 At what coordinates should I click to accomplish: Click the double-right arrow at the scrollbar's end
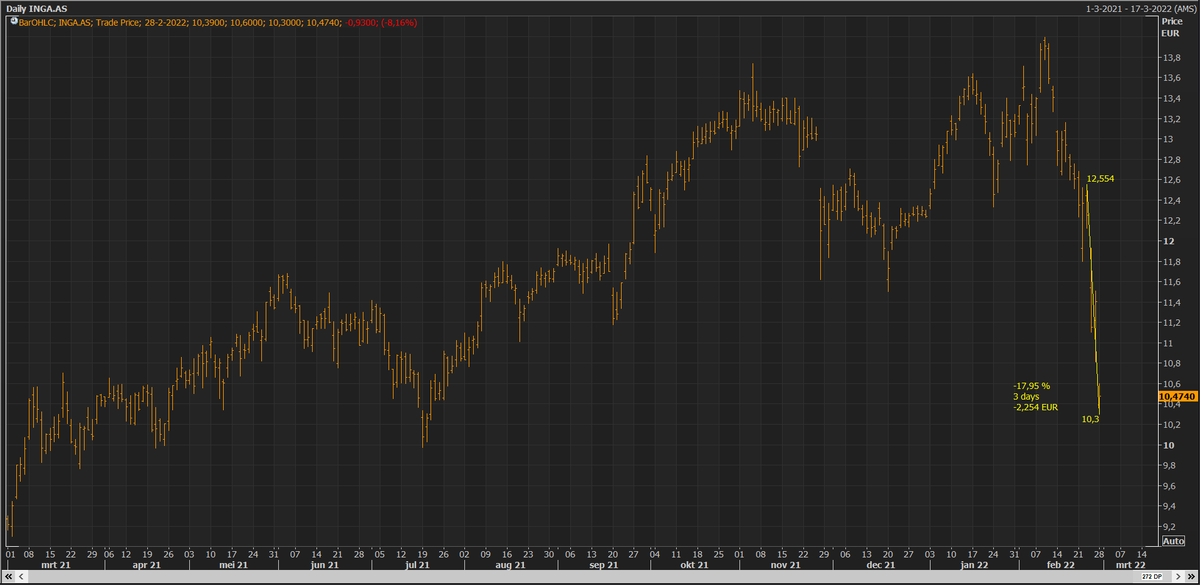tap(1191, 578)
